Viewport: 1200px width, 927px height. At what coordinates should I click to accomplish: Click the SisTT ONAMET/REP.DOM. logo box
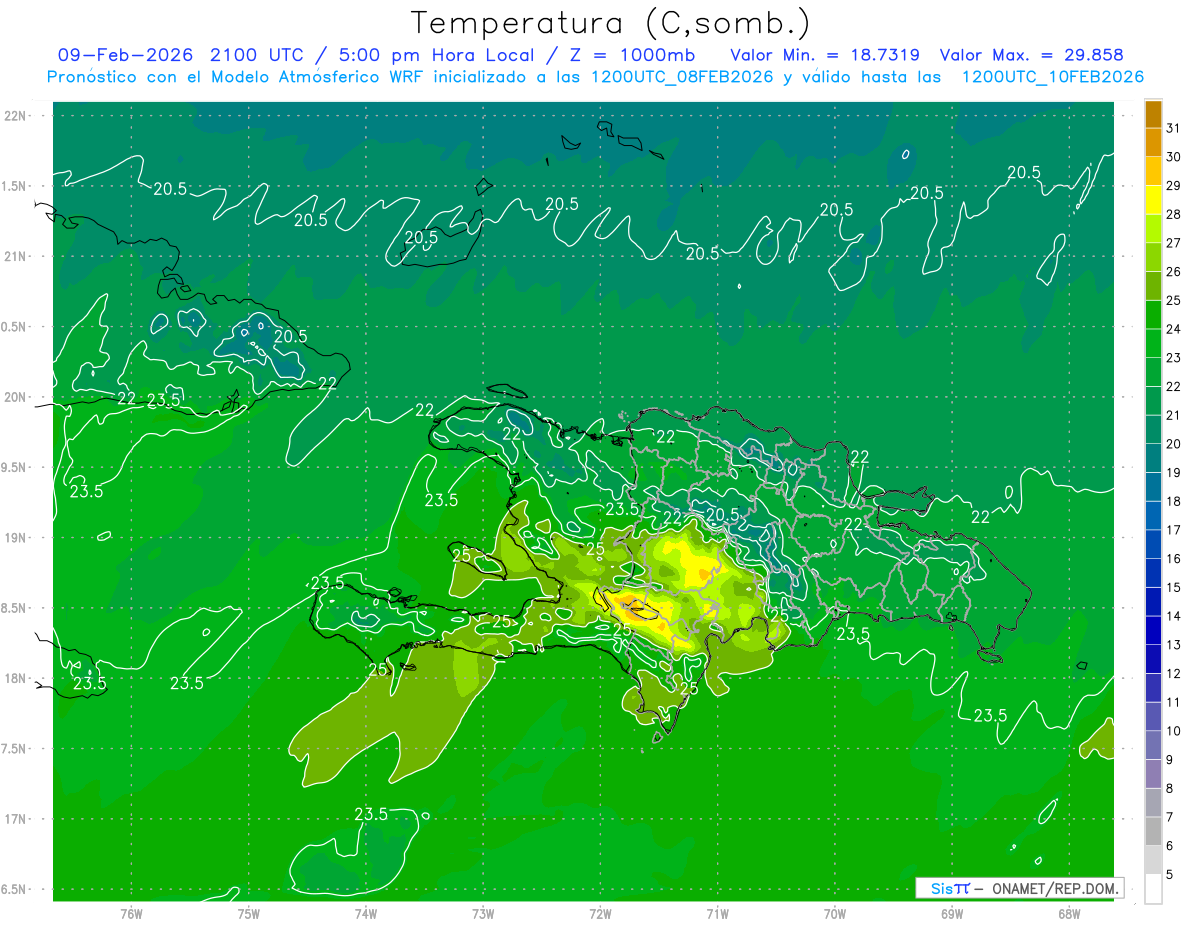[x=1019, y=888]
